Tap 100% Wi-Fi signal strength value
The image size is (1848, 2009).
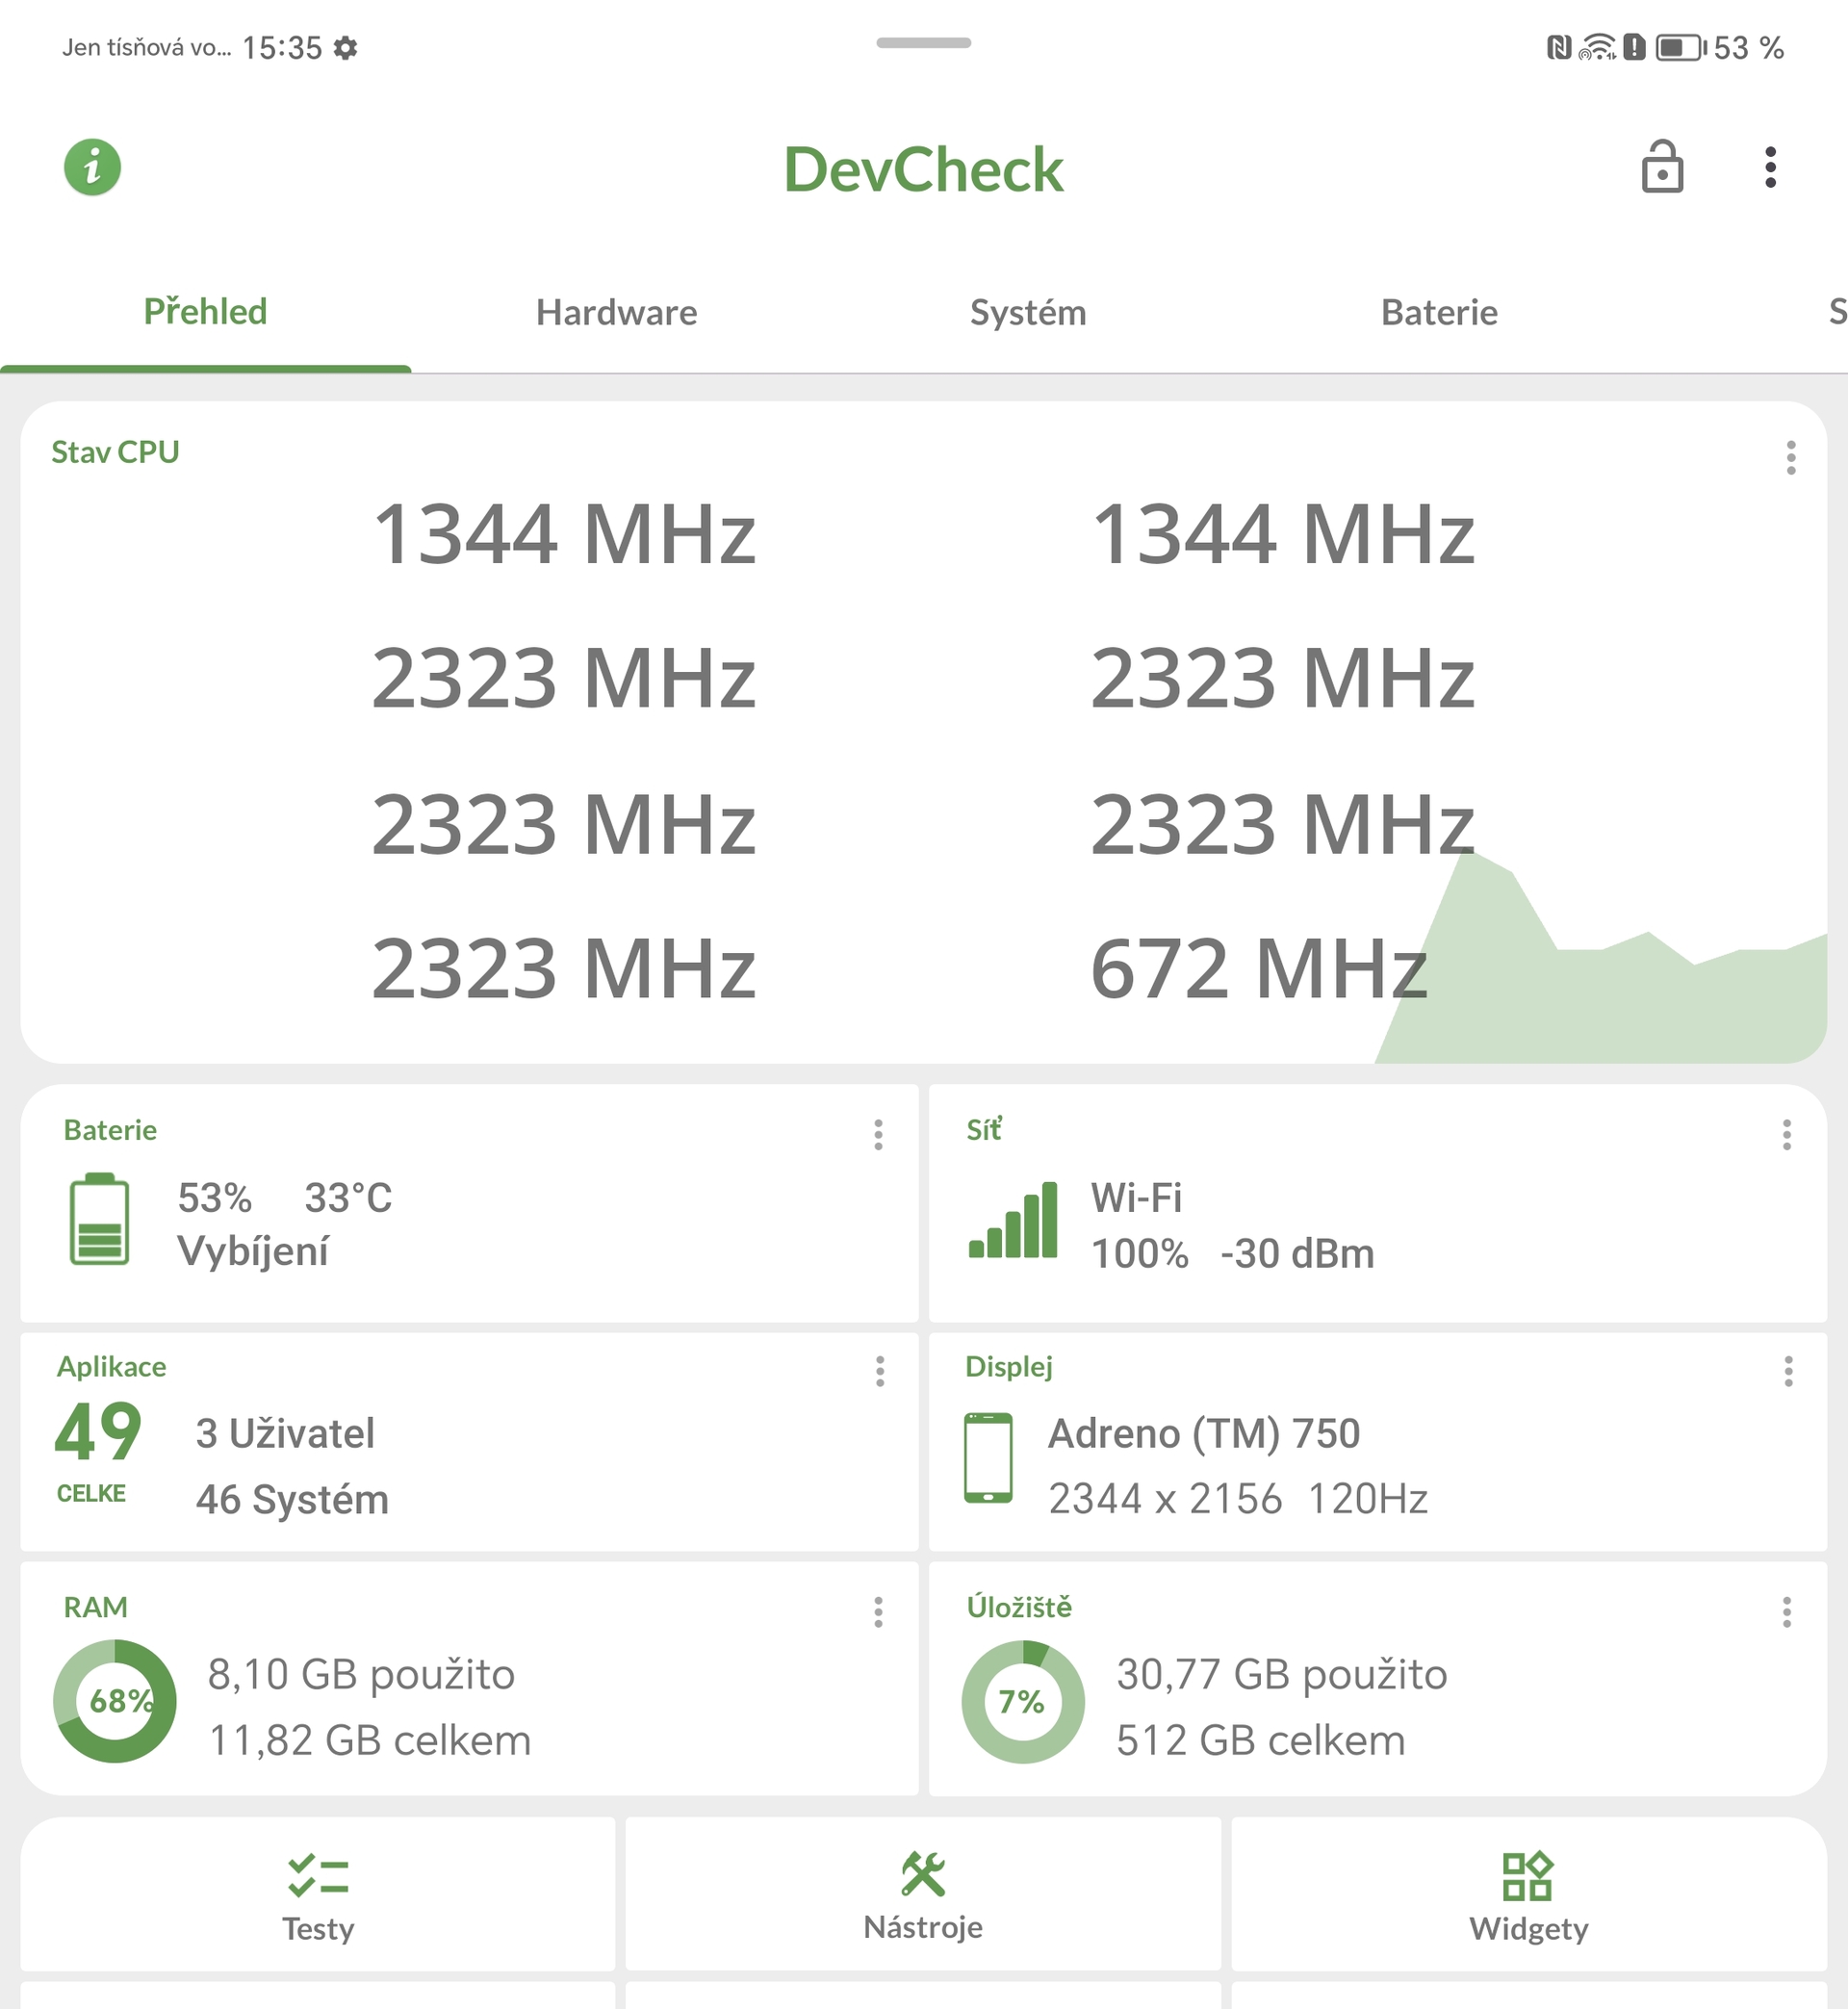click(1139, 1254)
